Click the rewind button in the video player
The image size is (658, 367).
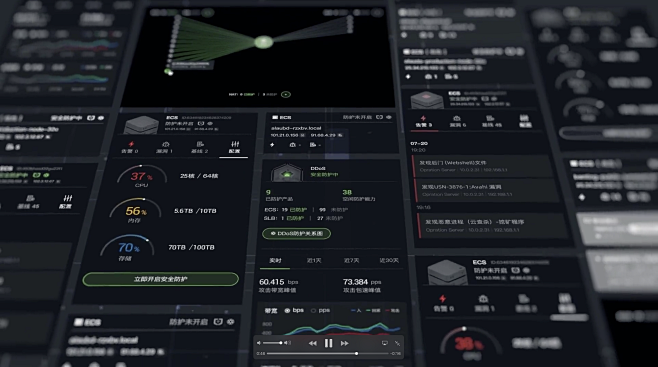[313, 344]
